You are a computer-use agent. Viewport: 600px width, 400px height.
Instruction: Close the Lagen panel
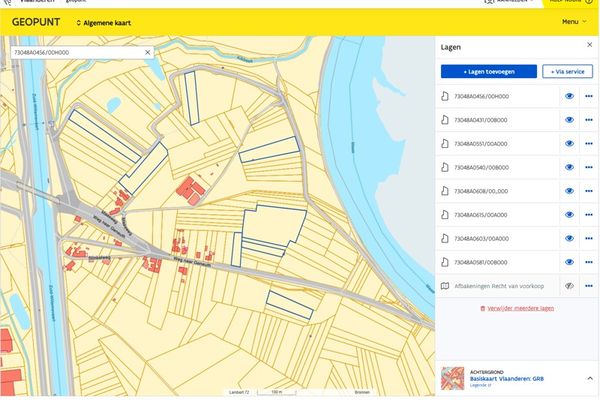point(588,46)
